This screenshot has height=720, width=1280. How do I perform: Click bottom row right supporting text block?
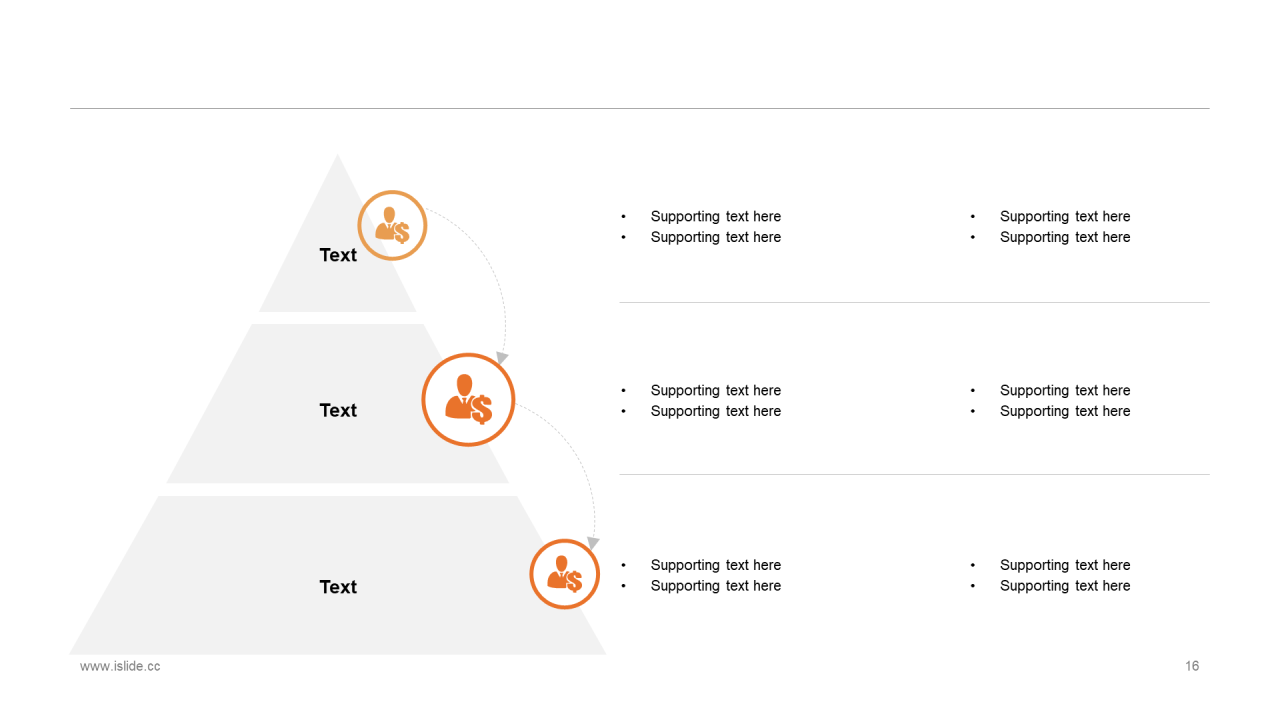coord(1064,575)
